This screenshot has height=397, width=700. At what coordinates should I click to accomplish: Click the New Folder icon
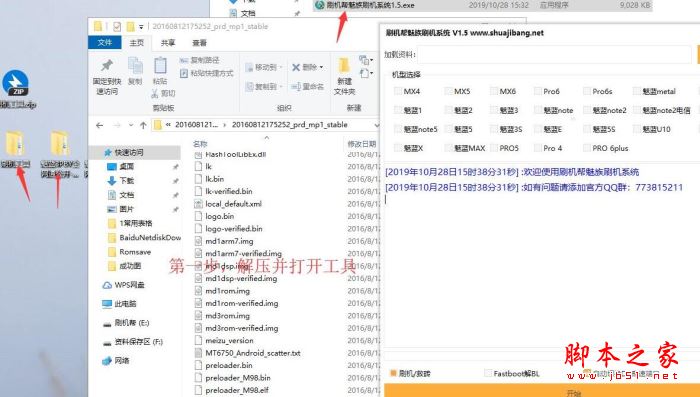tap(344, 66)
